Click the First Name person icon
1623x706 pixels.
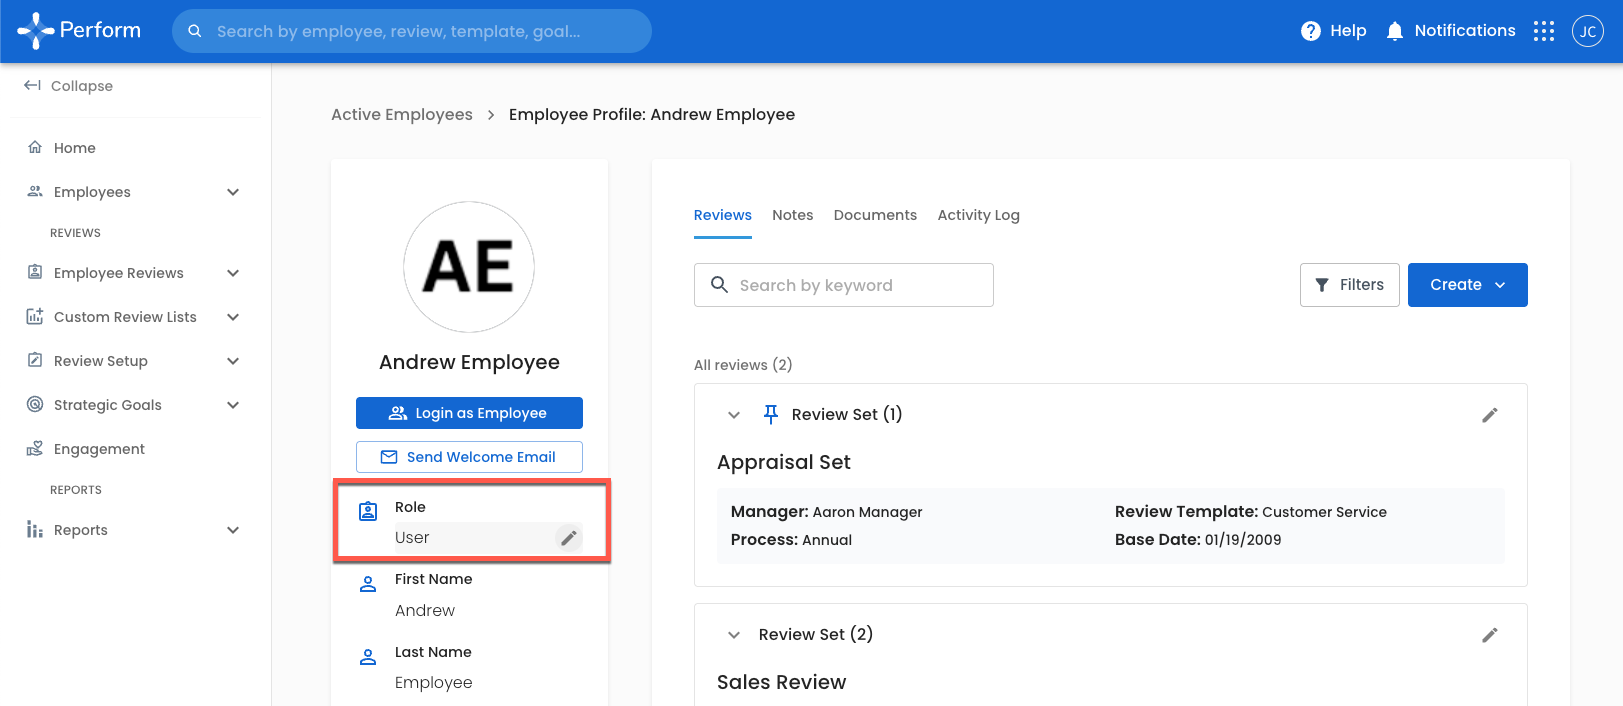368,583
